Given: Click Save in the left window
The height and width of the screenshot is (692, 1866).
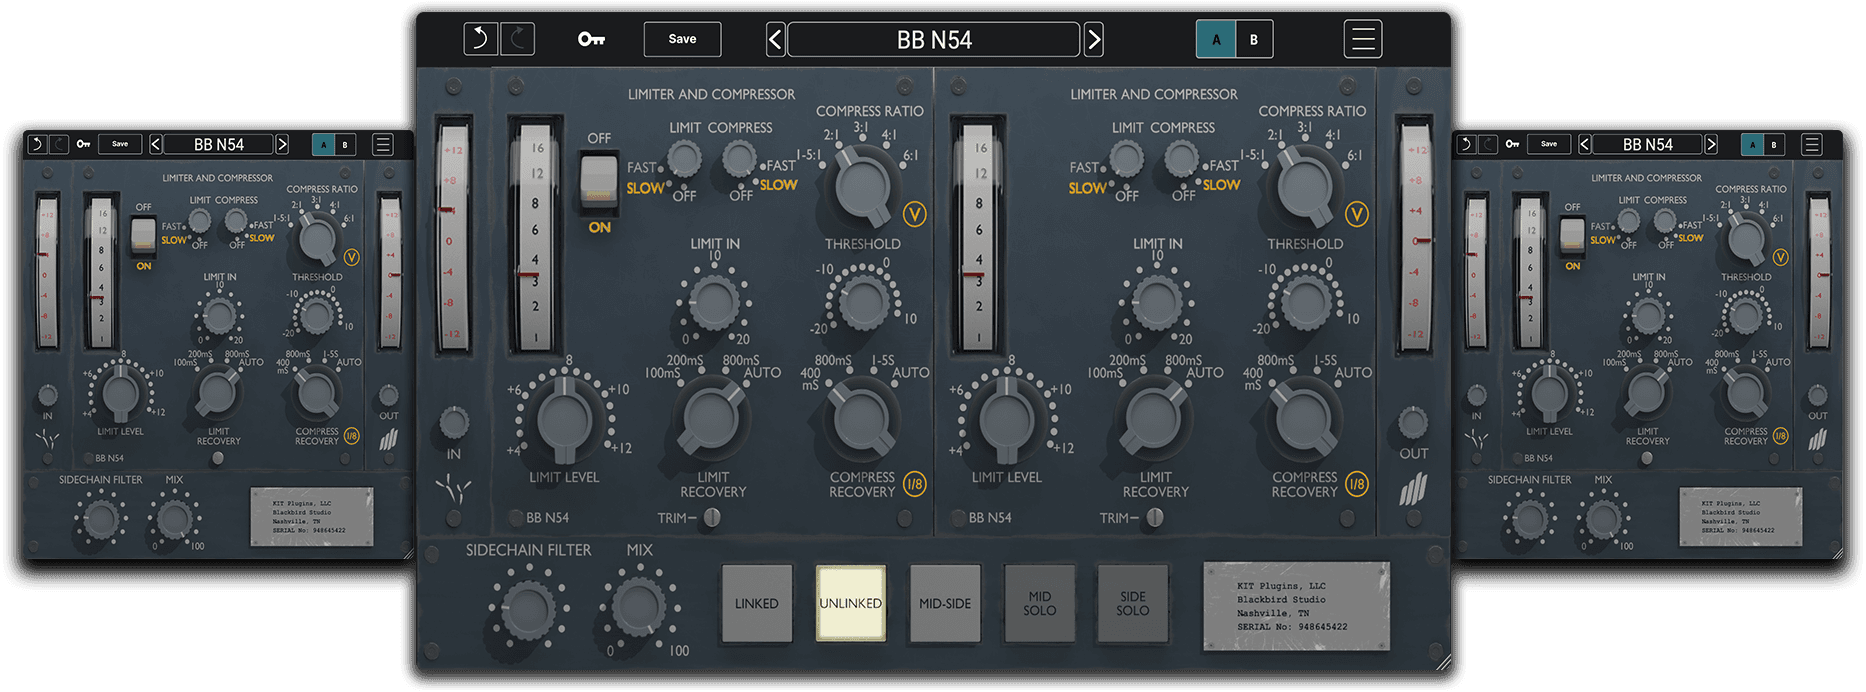Looking at the screenshot, I should click(x=120, y=144).
